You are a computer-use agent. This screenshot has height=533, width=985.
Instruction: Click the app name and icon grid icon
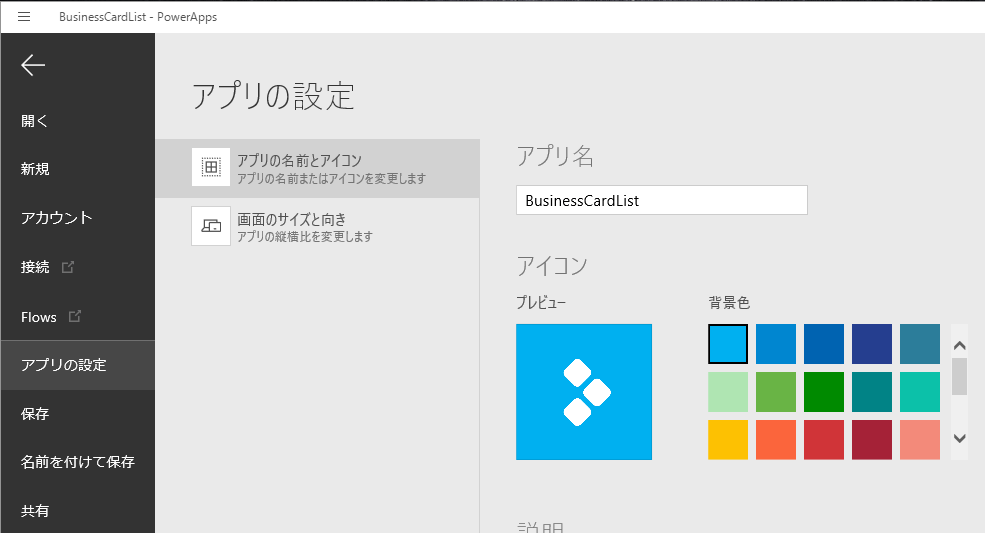tap(211, 167)
